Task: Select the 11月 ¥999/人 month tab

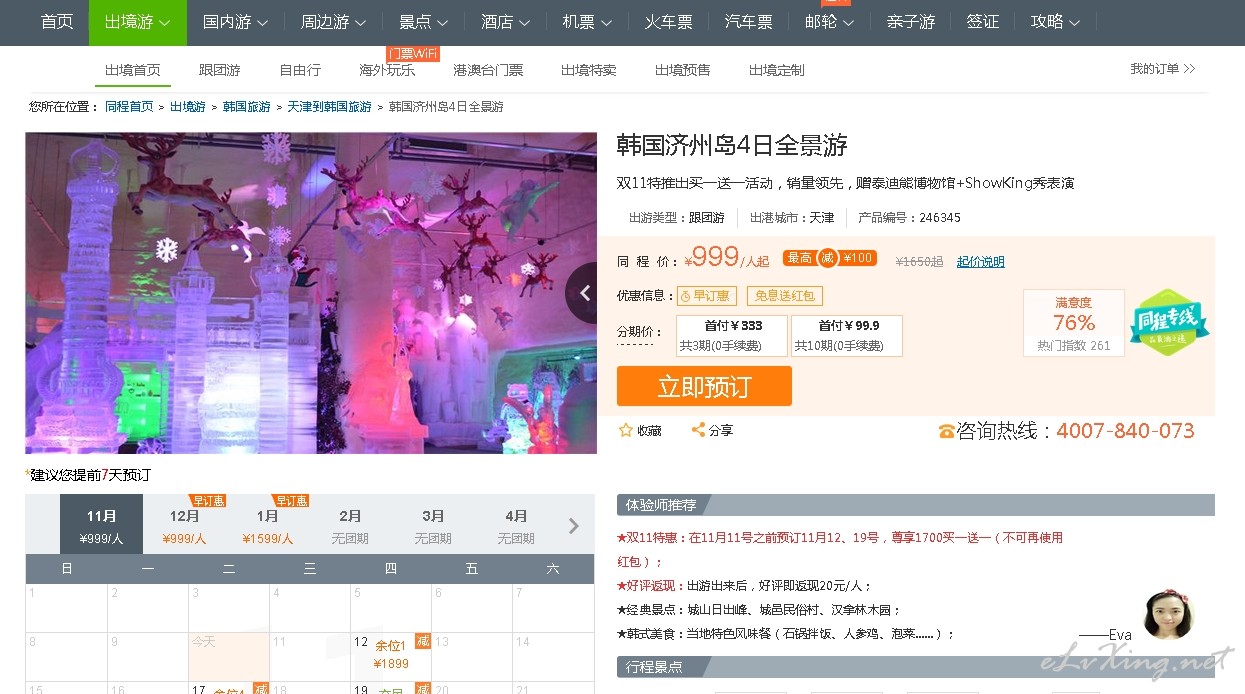Action: coord(102,526)
